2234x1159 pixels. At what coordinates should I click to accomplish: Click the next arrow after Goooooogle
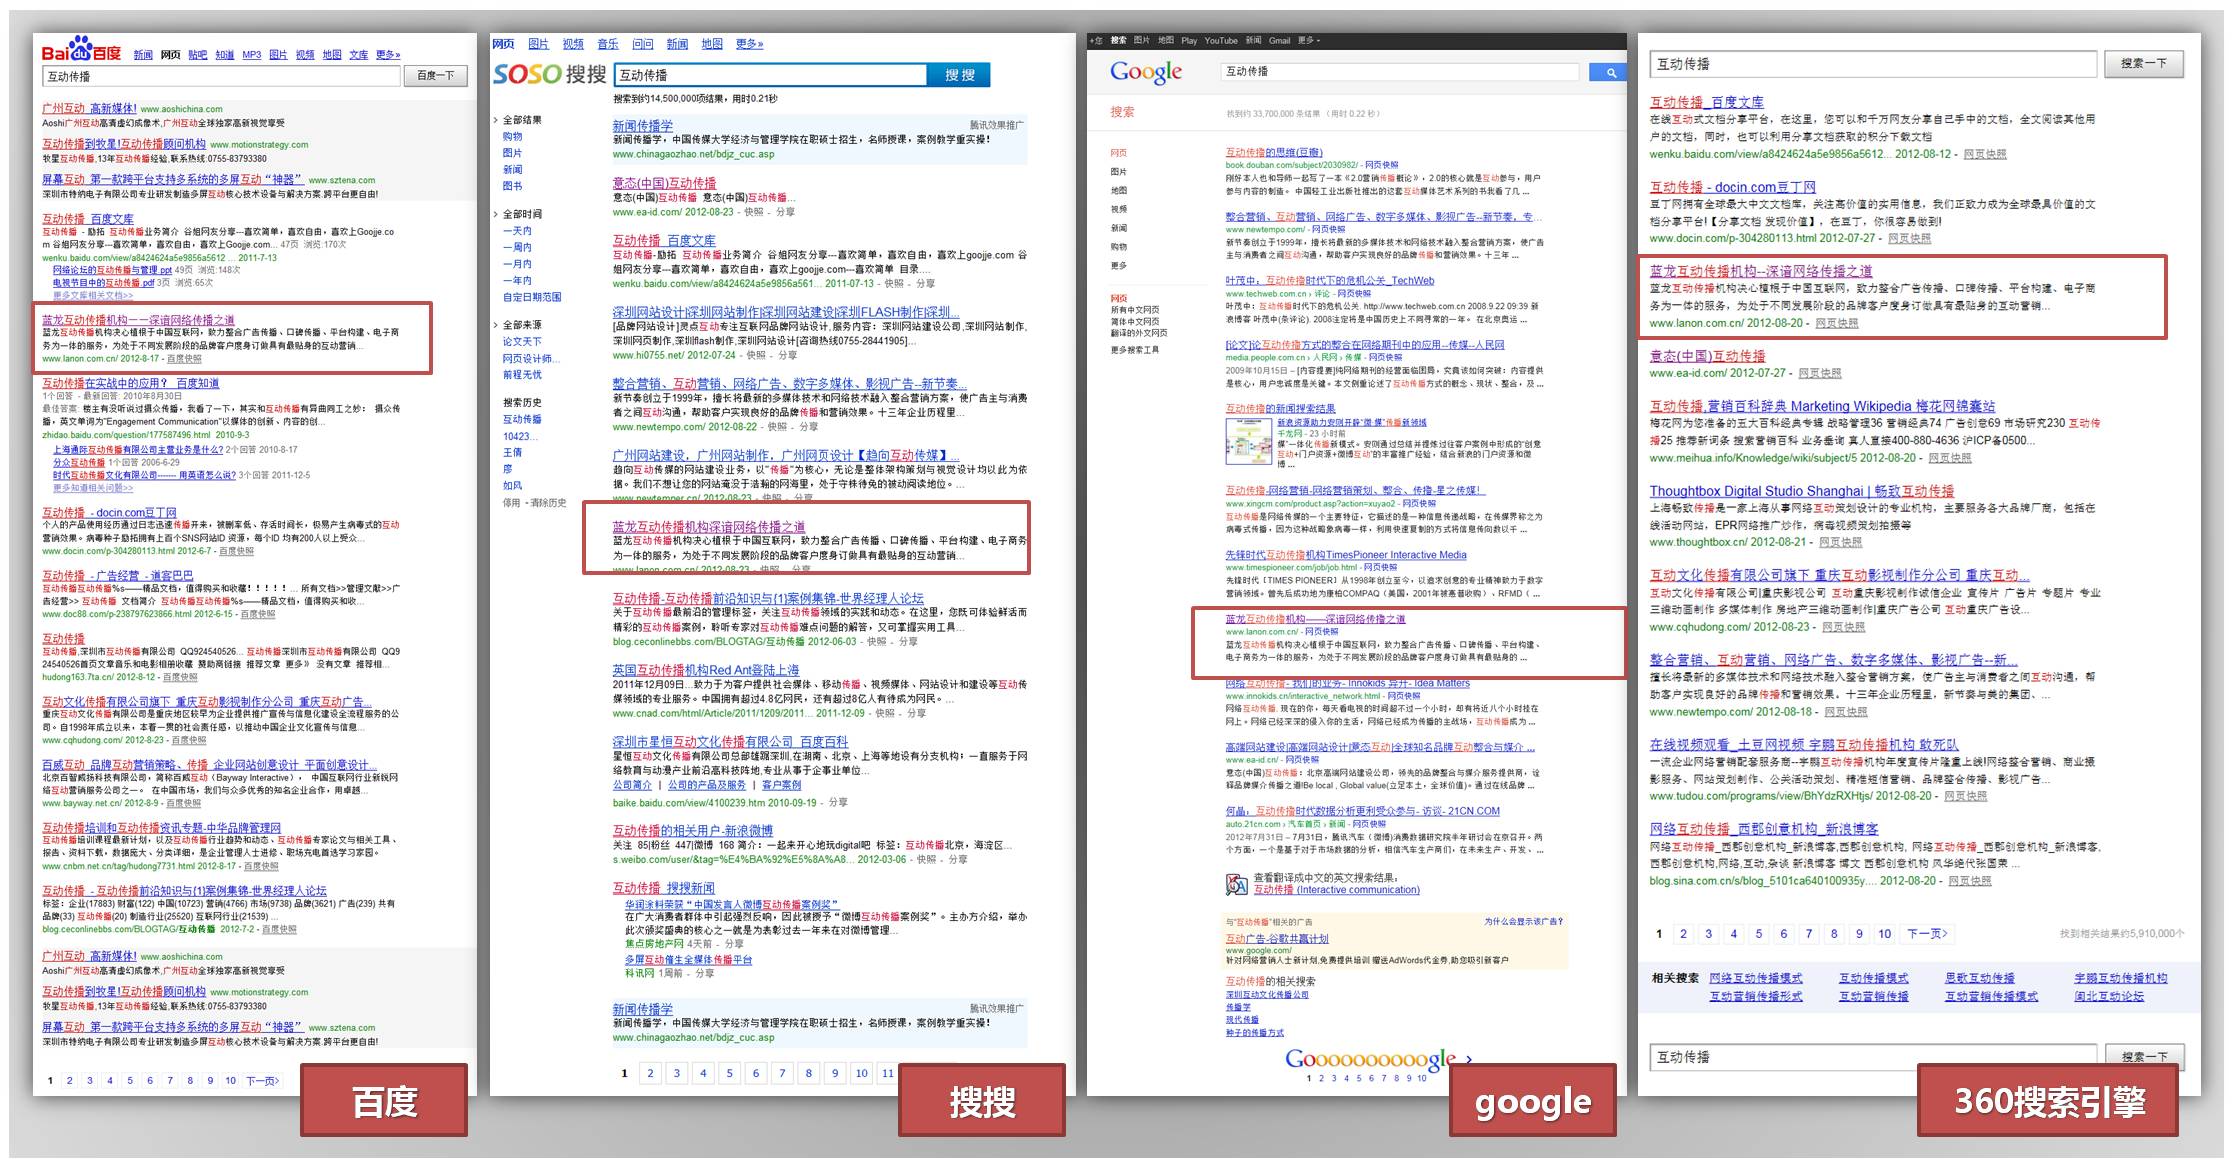1468,1059
